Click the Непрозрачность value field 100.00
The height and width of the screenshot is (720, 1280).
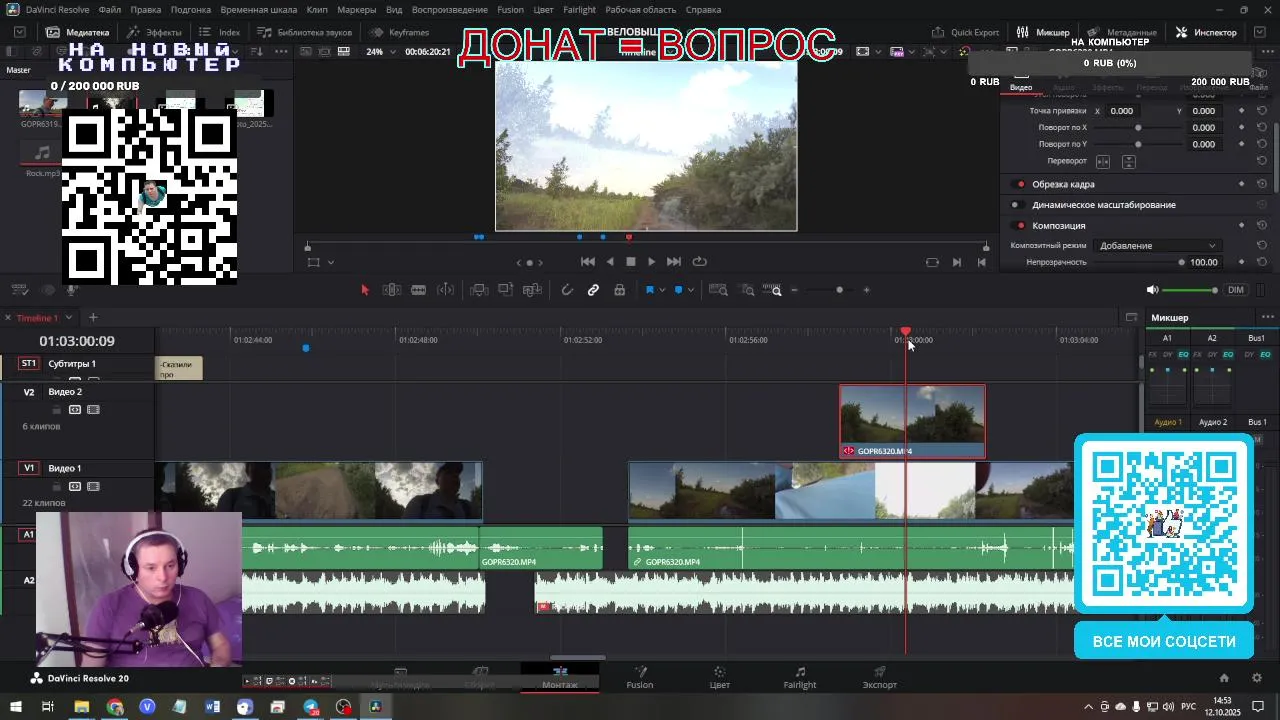pyautogui.click(x=1204, y=263)
